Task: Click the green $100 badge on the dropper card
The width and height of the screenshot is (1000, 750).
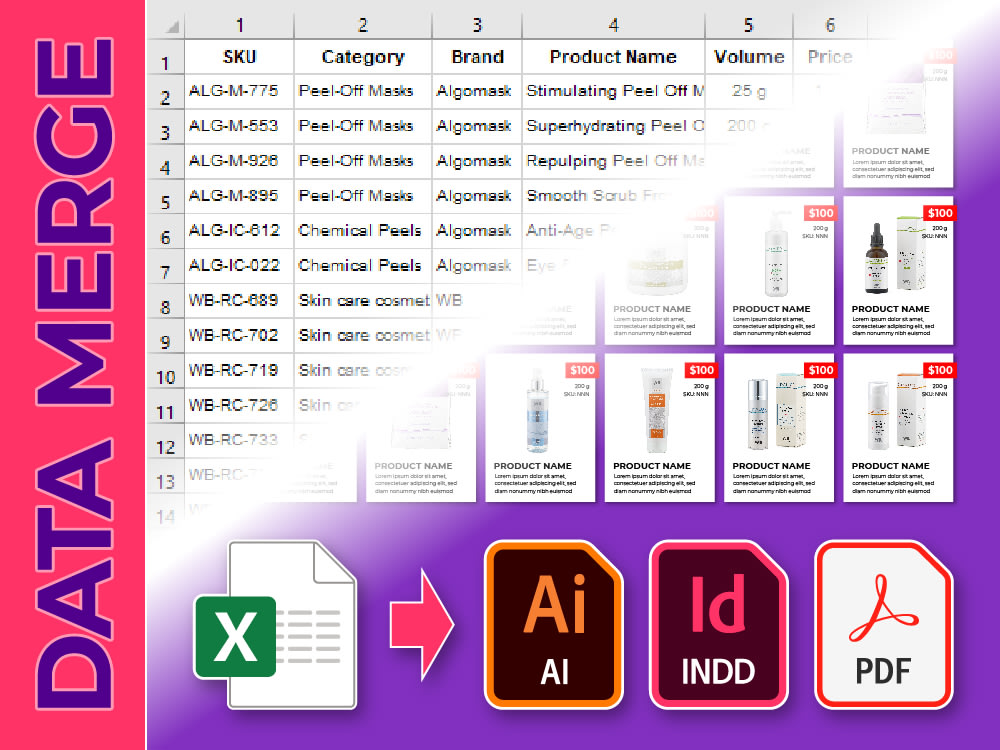Action: pos(938,213)
